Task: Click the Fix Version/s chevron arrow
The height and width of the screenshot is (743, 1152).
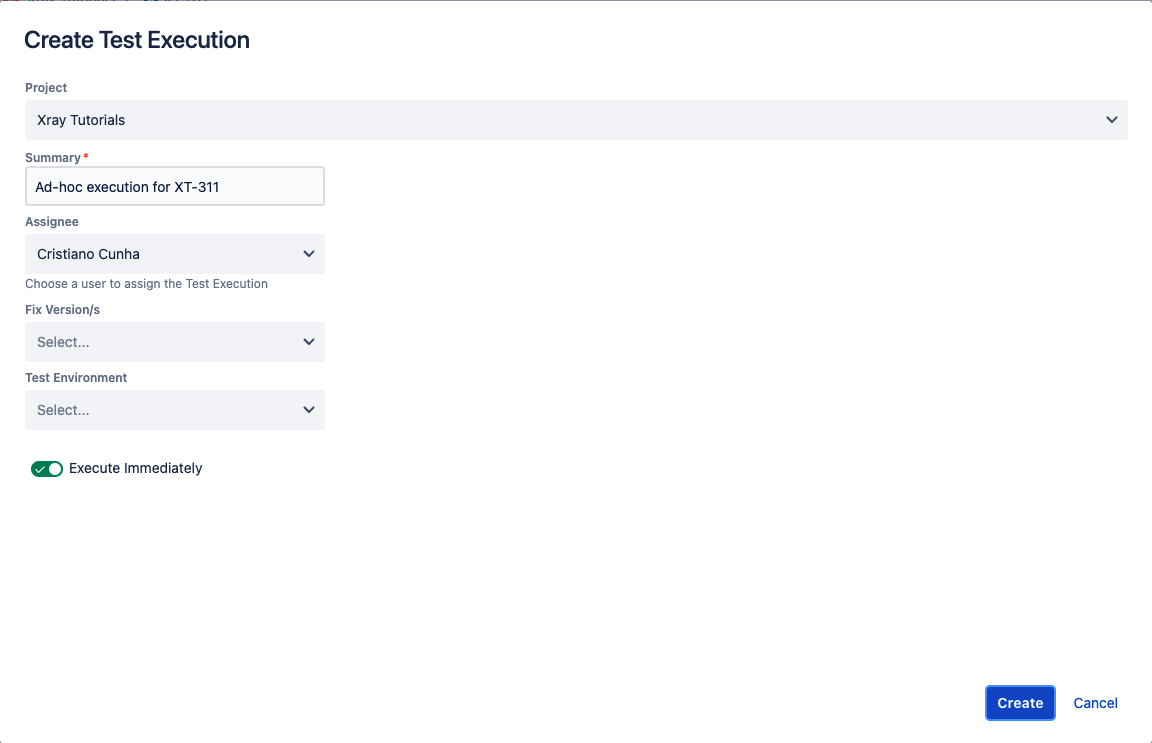Action: tap(309, 342)
